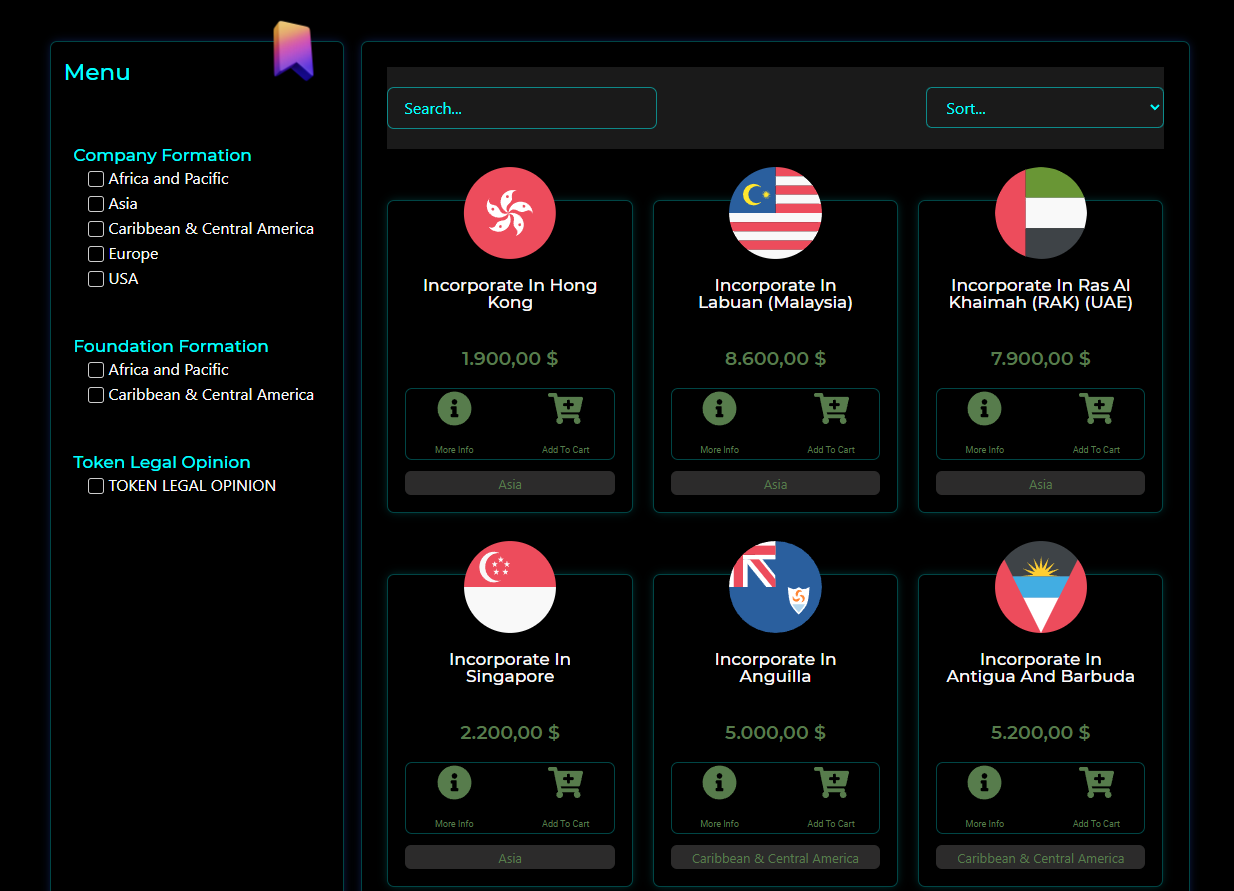
Task: Enable Asia checkbox under Company Formation
Action: pos(96,204)
